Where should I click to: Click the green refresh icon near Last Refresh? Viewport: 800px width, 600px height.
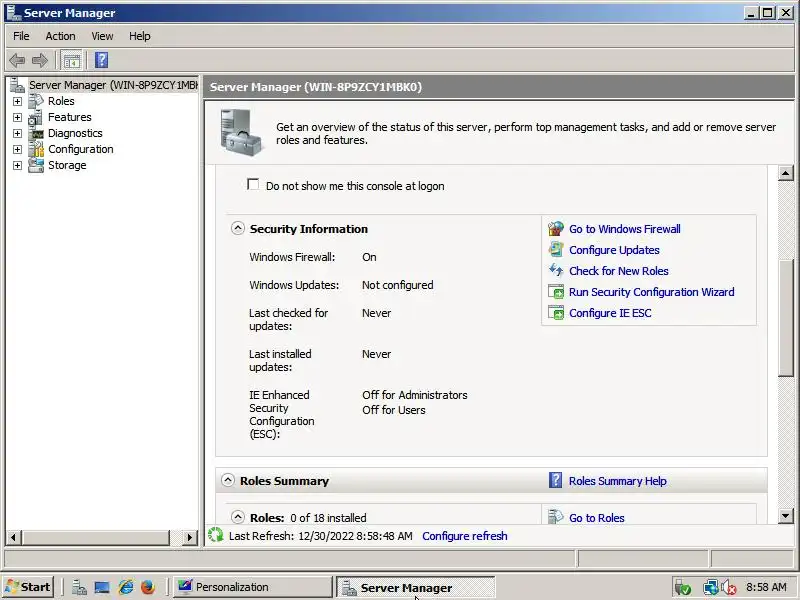(216, 535)
